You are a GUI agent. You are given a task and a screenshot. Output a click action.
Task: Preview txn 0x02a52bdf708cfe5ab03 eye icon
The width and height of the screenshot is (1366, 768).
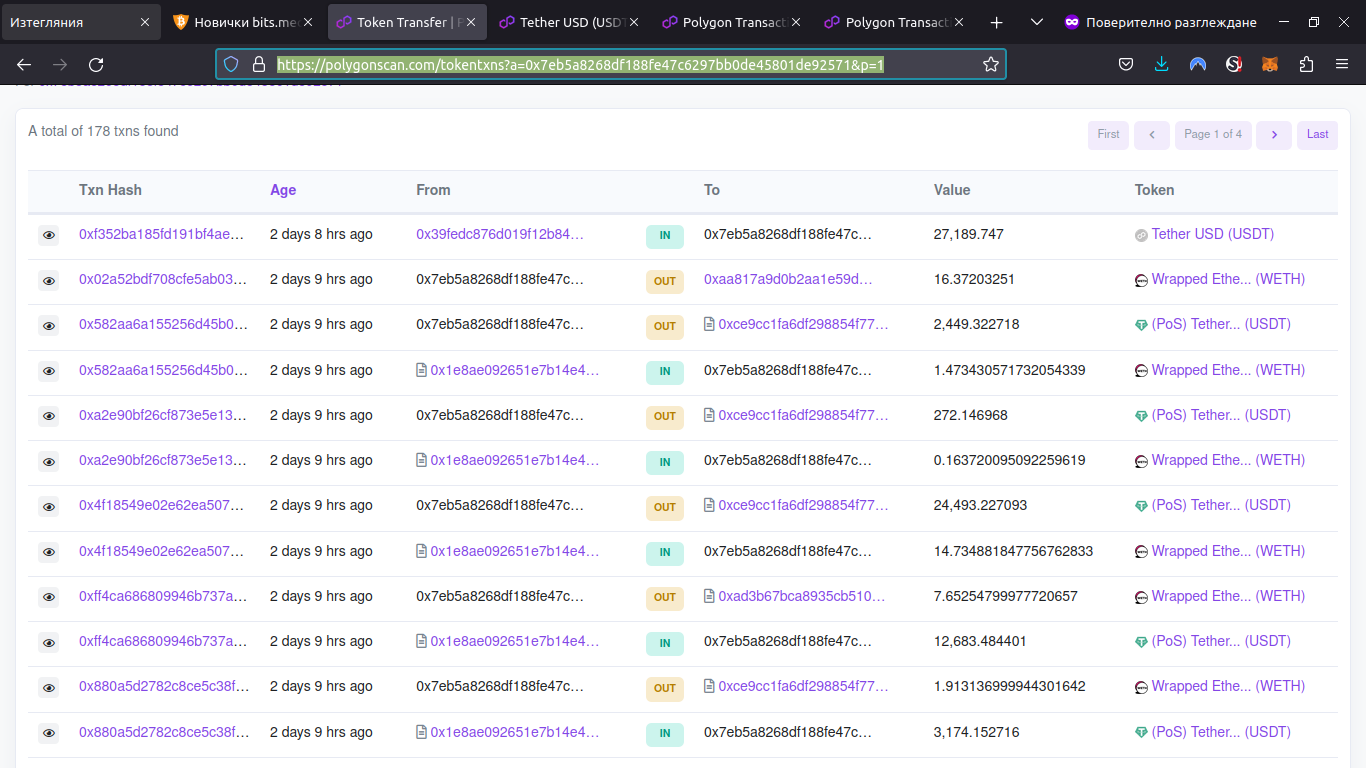pos(48,281)
